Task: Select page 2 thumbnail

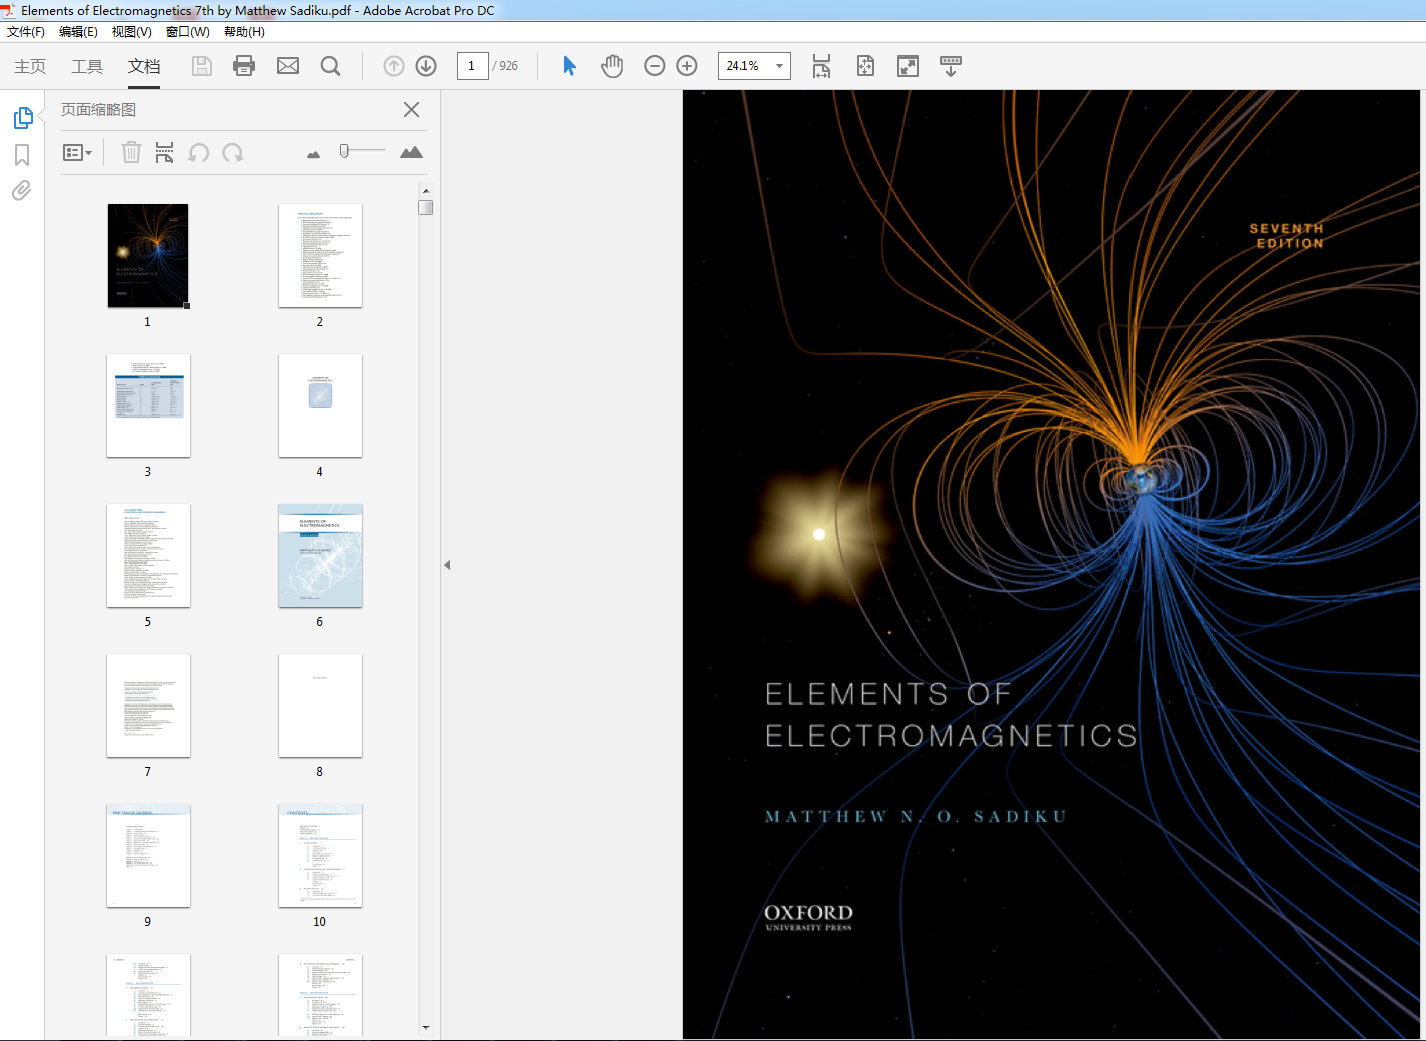Action: tap(320, 256)
